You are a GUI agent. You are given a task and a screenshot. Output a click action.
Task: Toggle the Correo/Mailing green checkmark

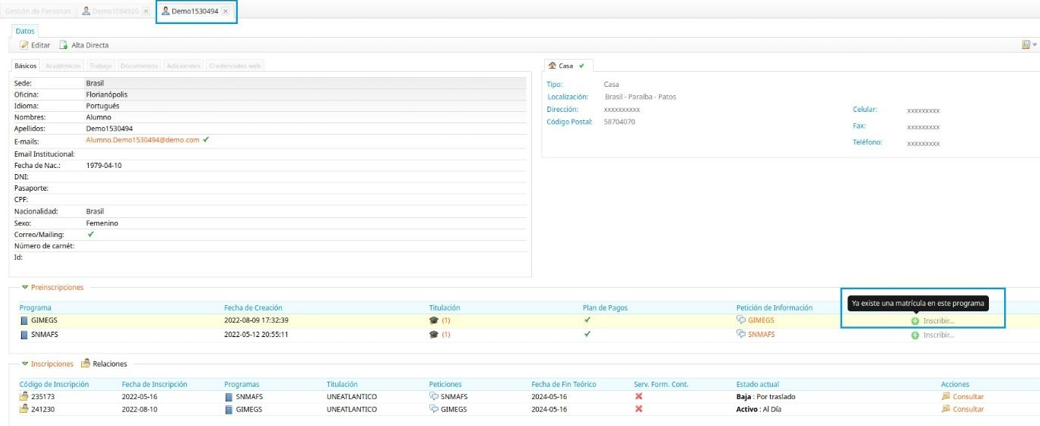91,234
